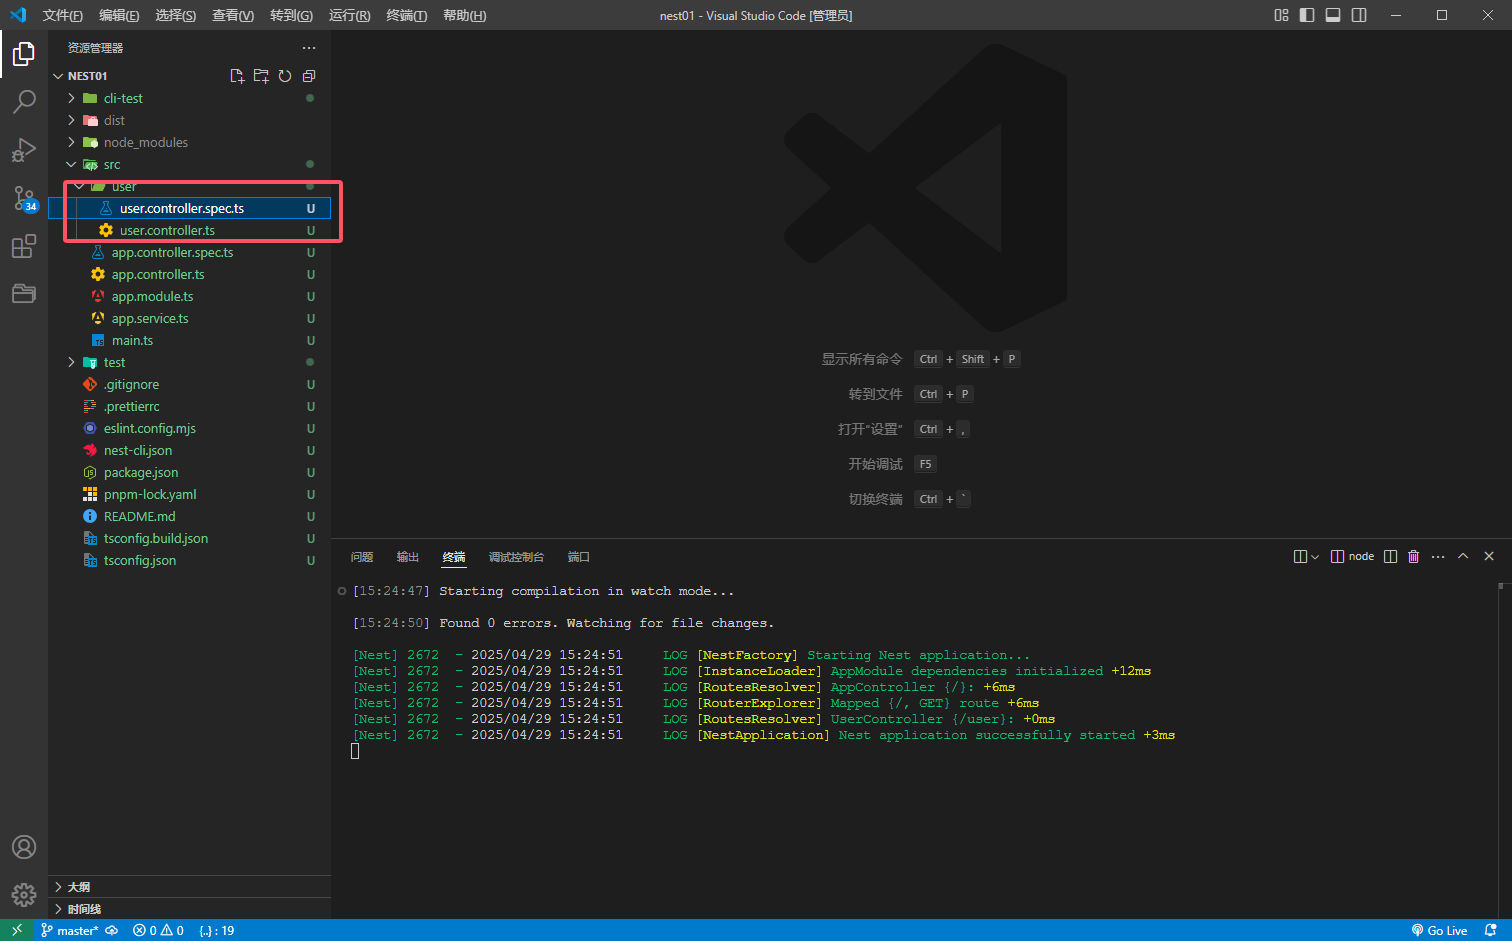Refresh the Explorer tree
This screenshot has height=941, width=1512.
pos(285,76)
